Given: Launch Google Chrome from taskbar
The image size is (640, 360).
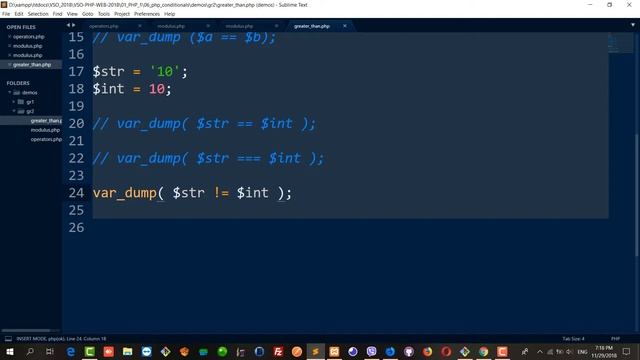Looking at the screenshot, I should tap(484, 351).
